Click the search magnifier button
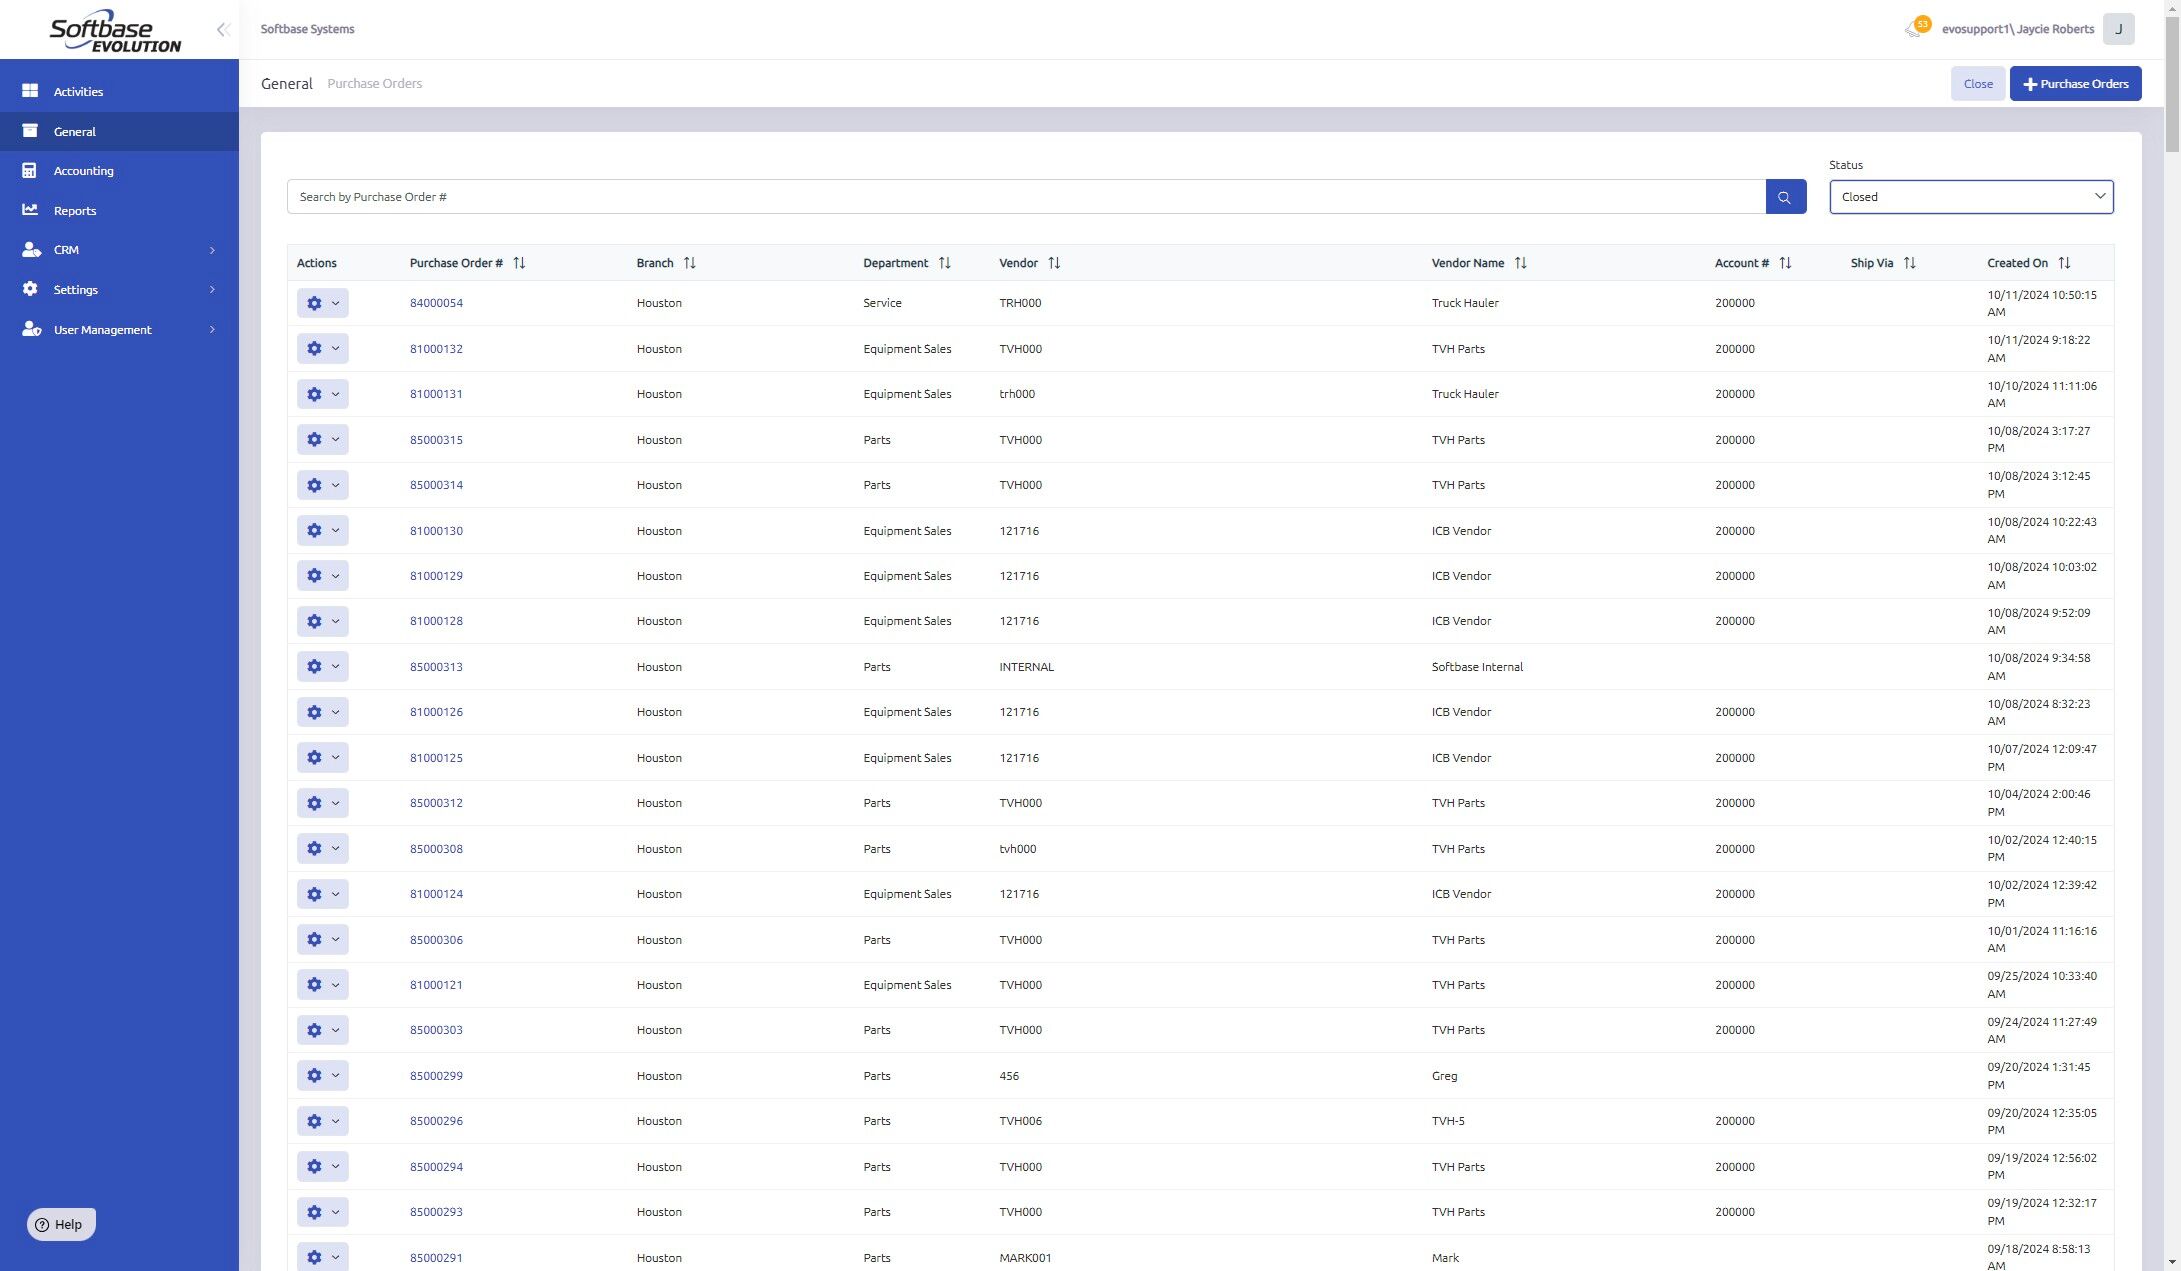Screen dimensions: 2181x1271 (1785, 197)
